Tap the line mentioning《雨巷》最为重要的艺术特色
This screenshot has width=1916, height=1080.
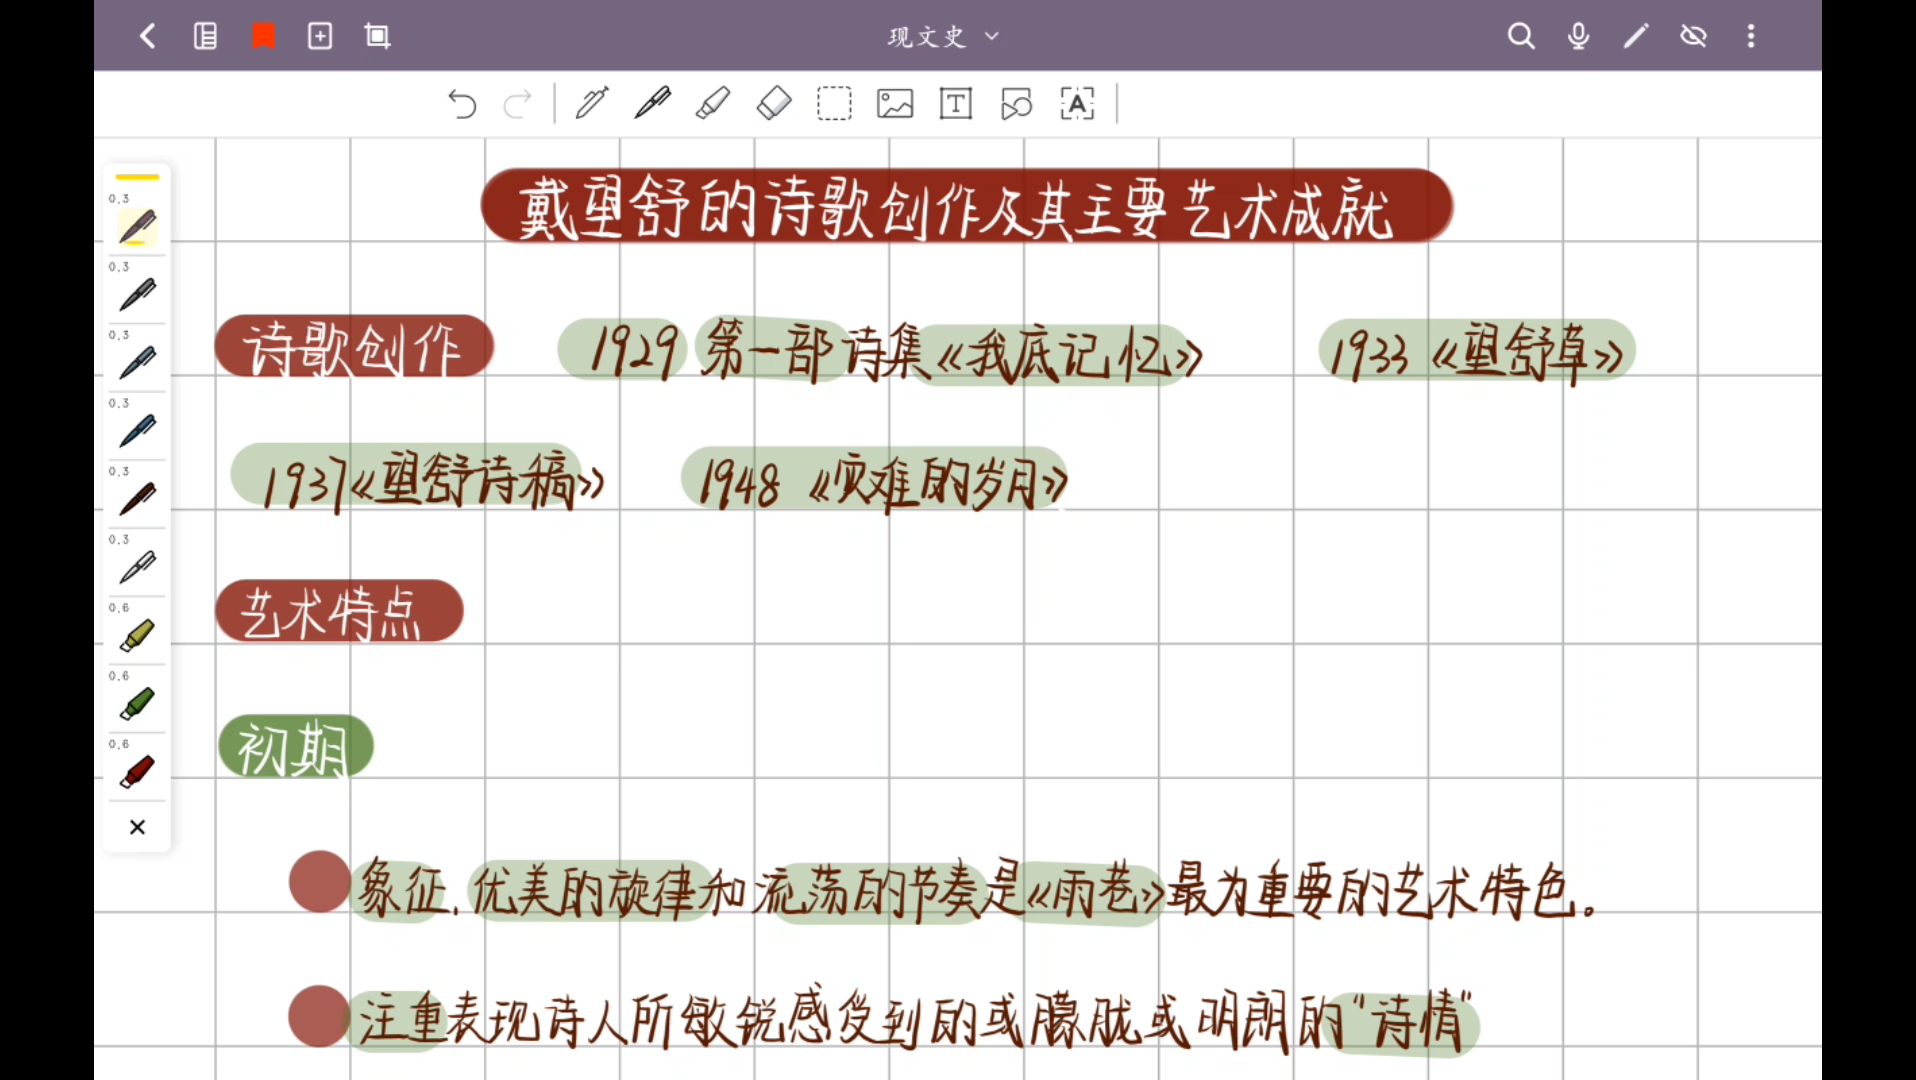(x=975, y=890)
